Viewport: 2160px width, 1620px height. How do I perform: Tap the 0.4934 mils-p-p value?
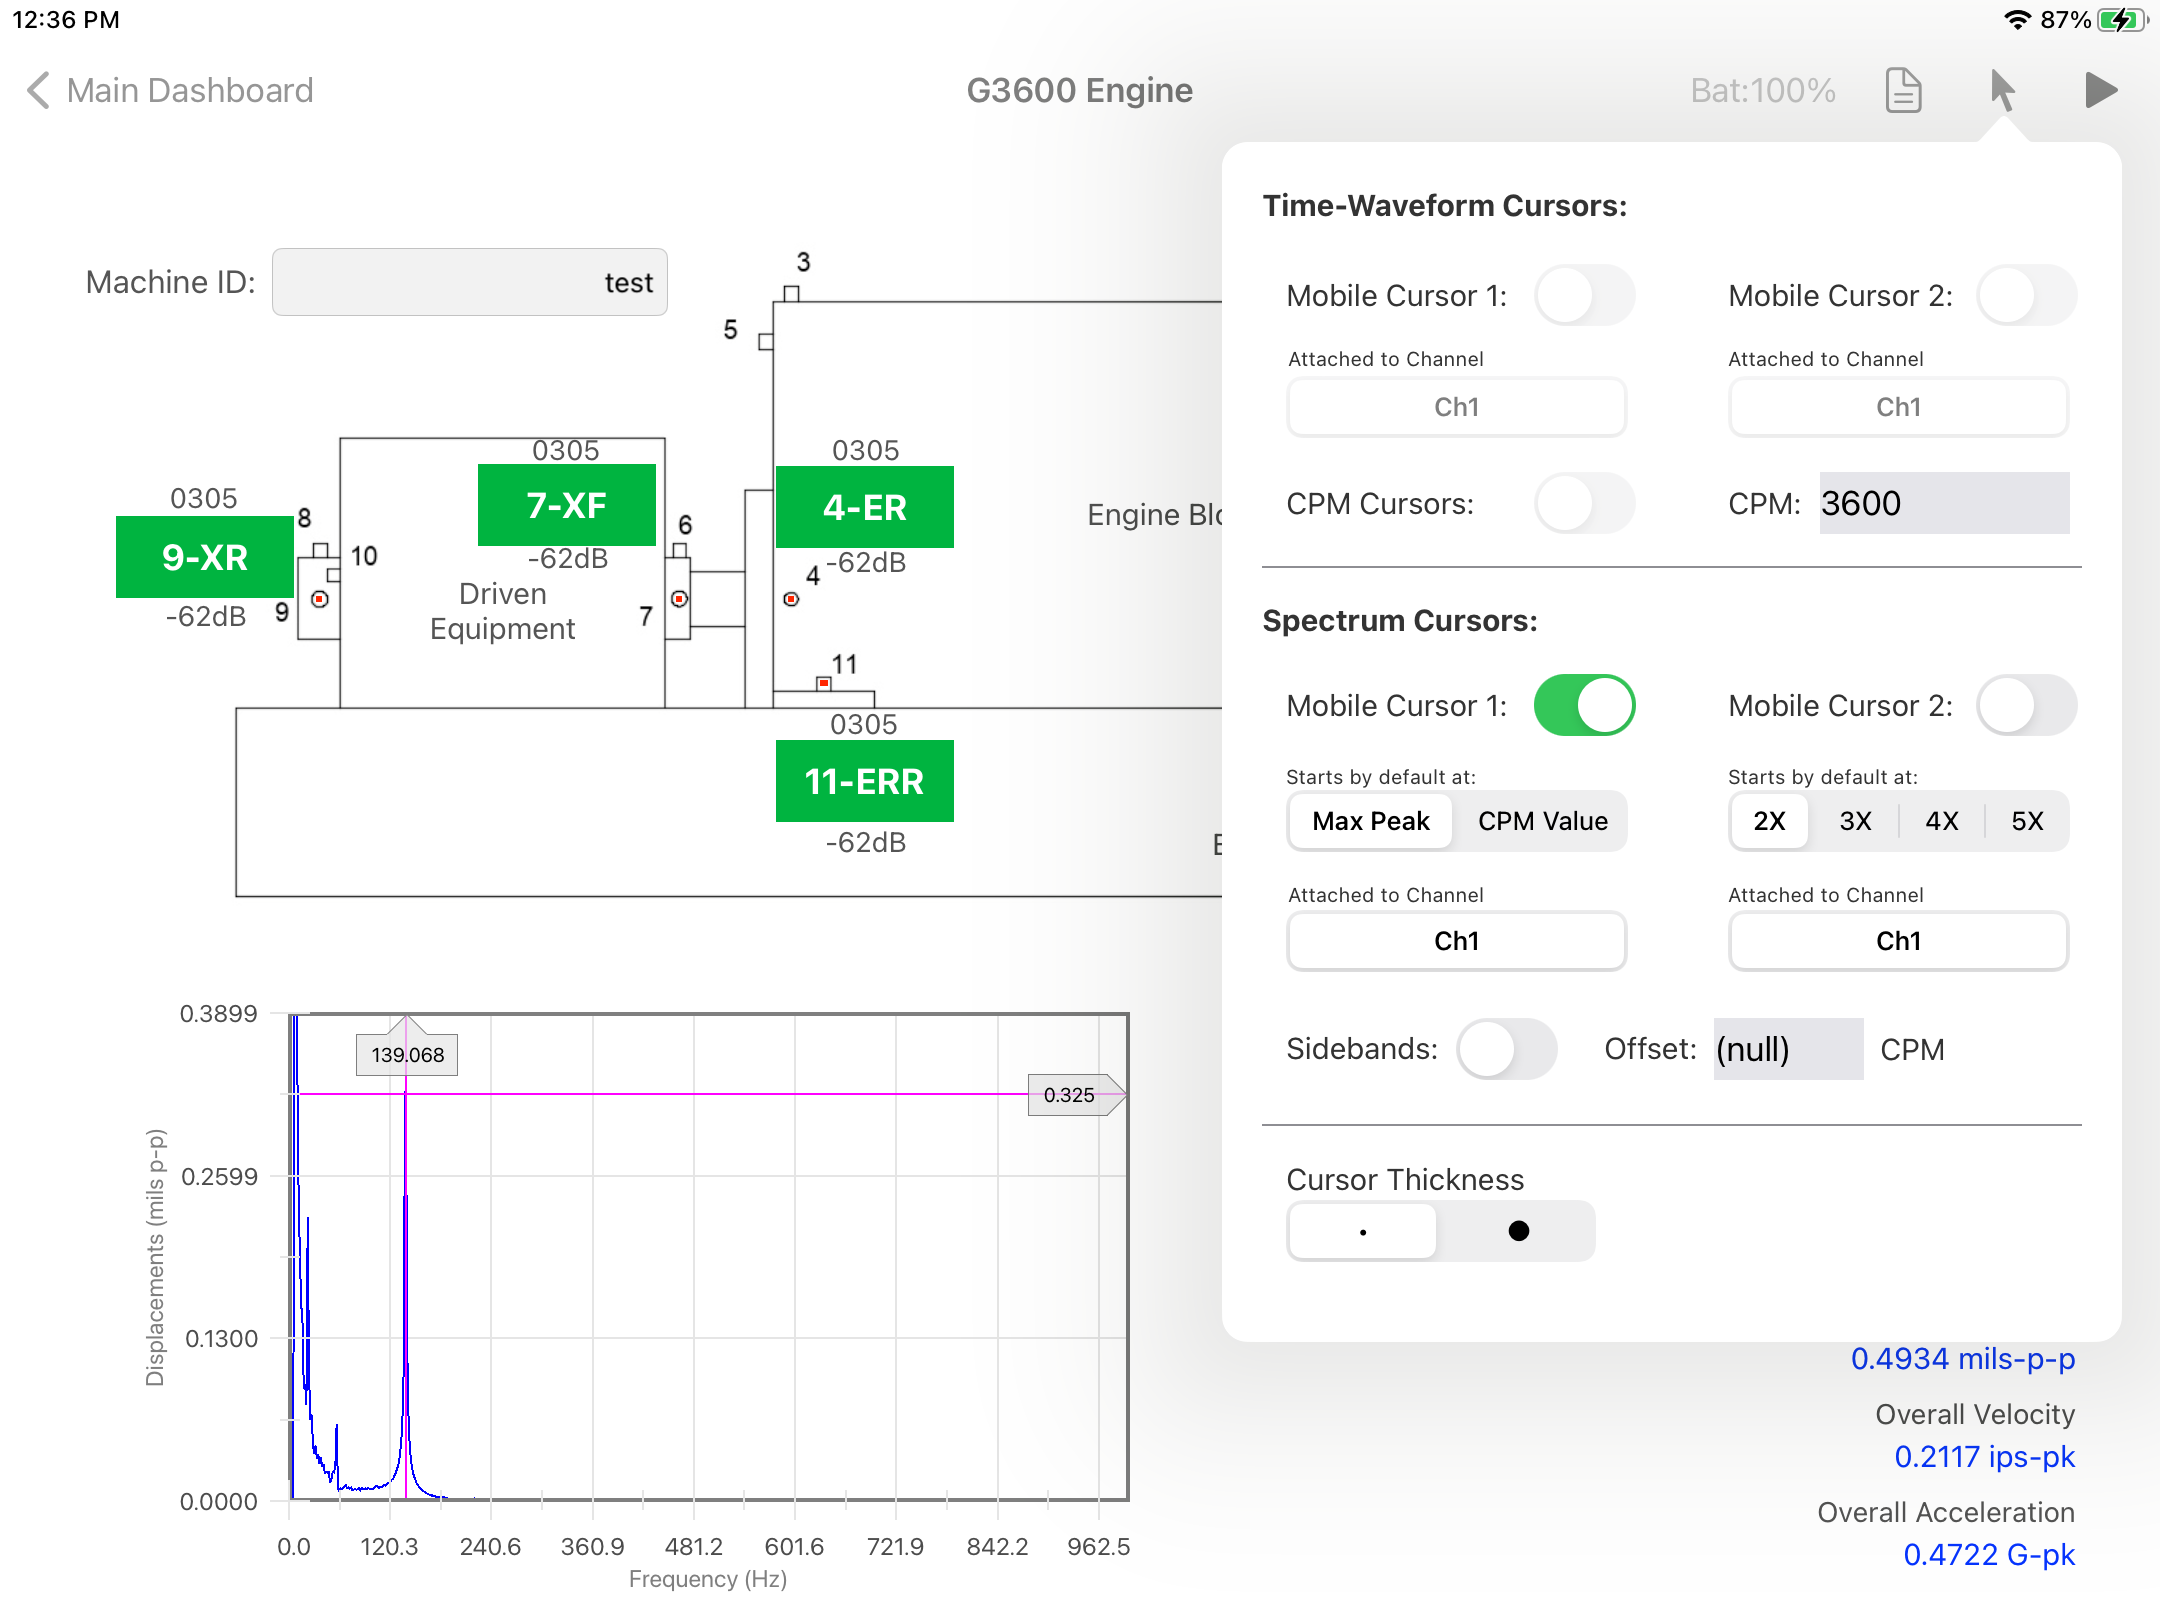1962,1359
